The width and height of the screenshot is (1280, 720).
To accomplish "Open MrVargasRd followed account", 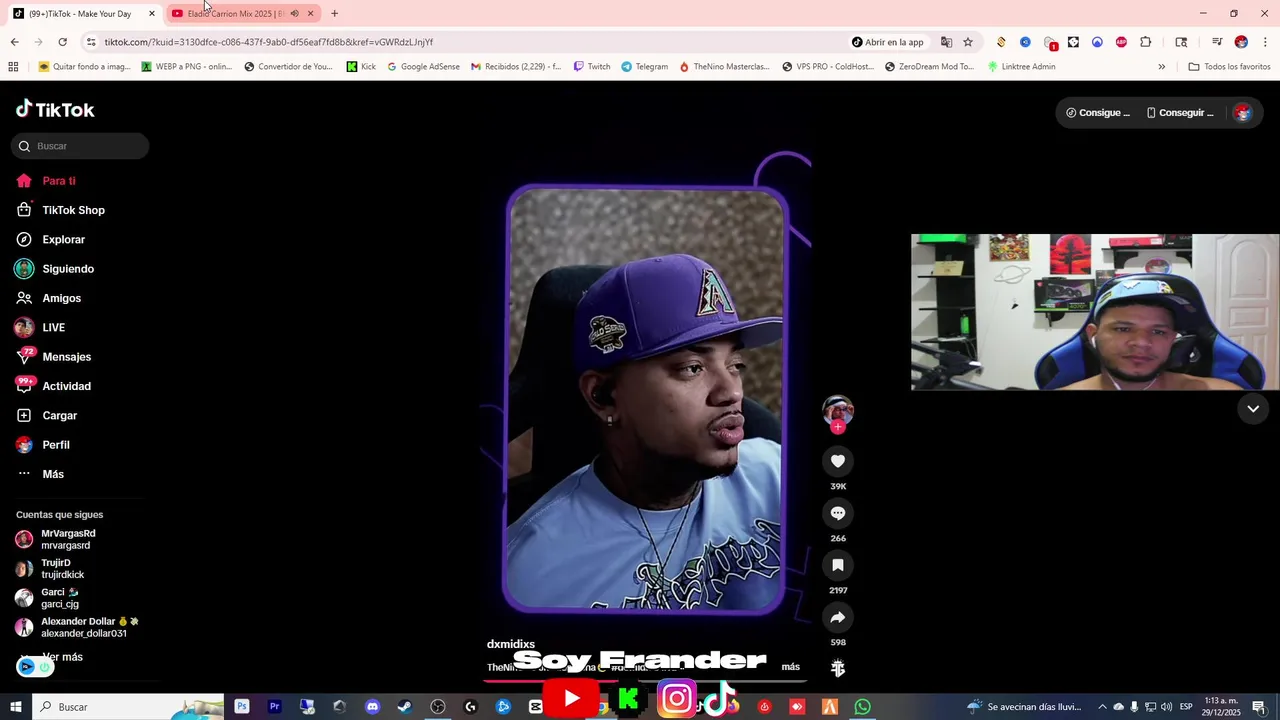I will click(x=56, y=540).
